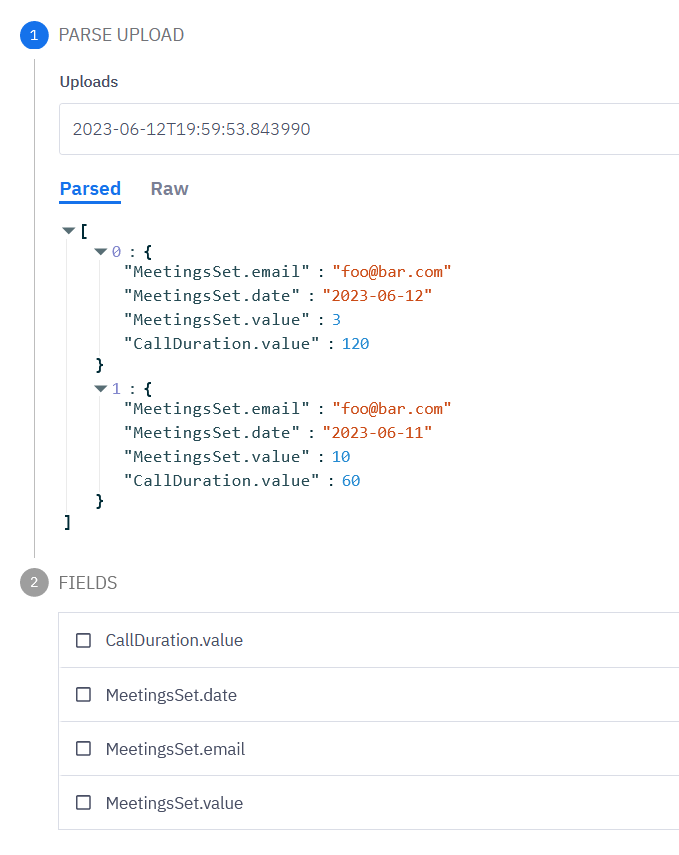Click the step 2 numbered circle icon

[34, 583]
